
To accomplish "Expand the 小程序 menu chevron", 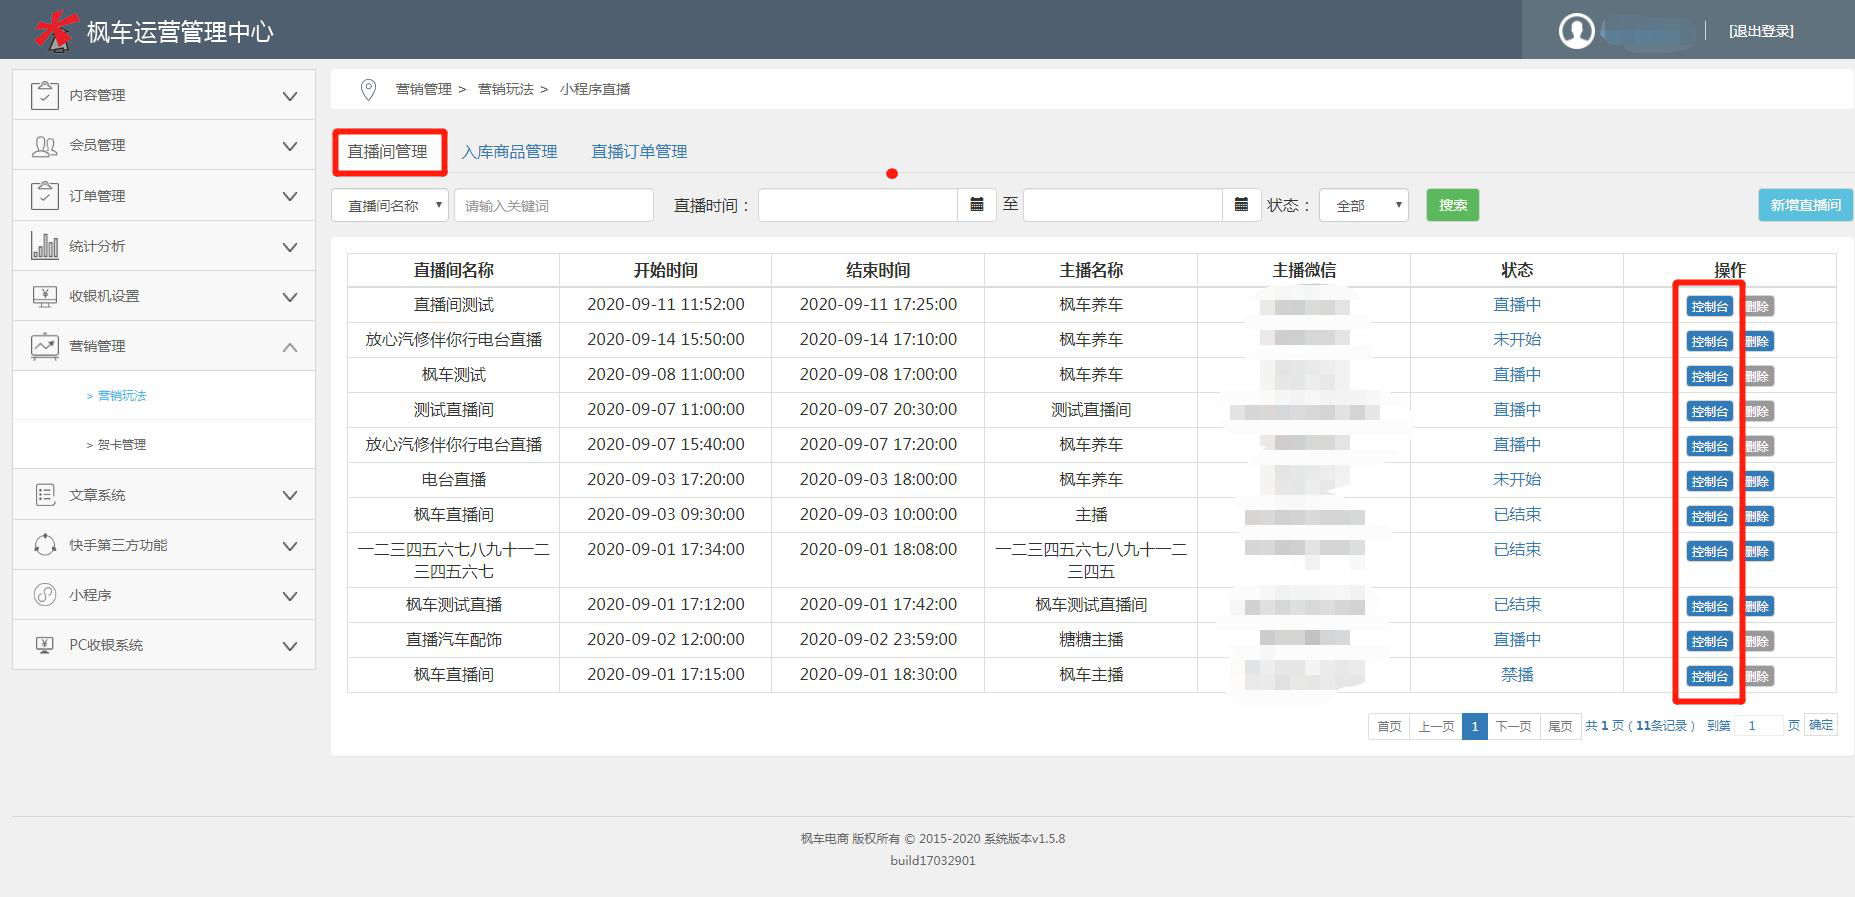I will 290,596.
